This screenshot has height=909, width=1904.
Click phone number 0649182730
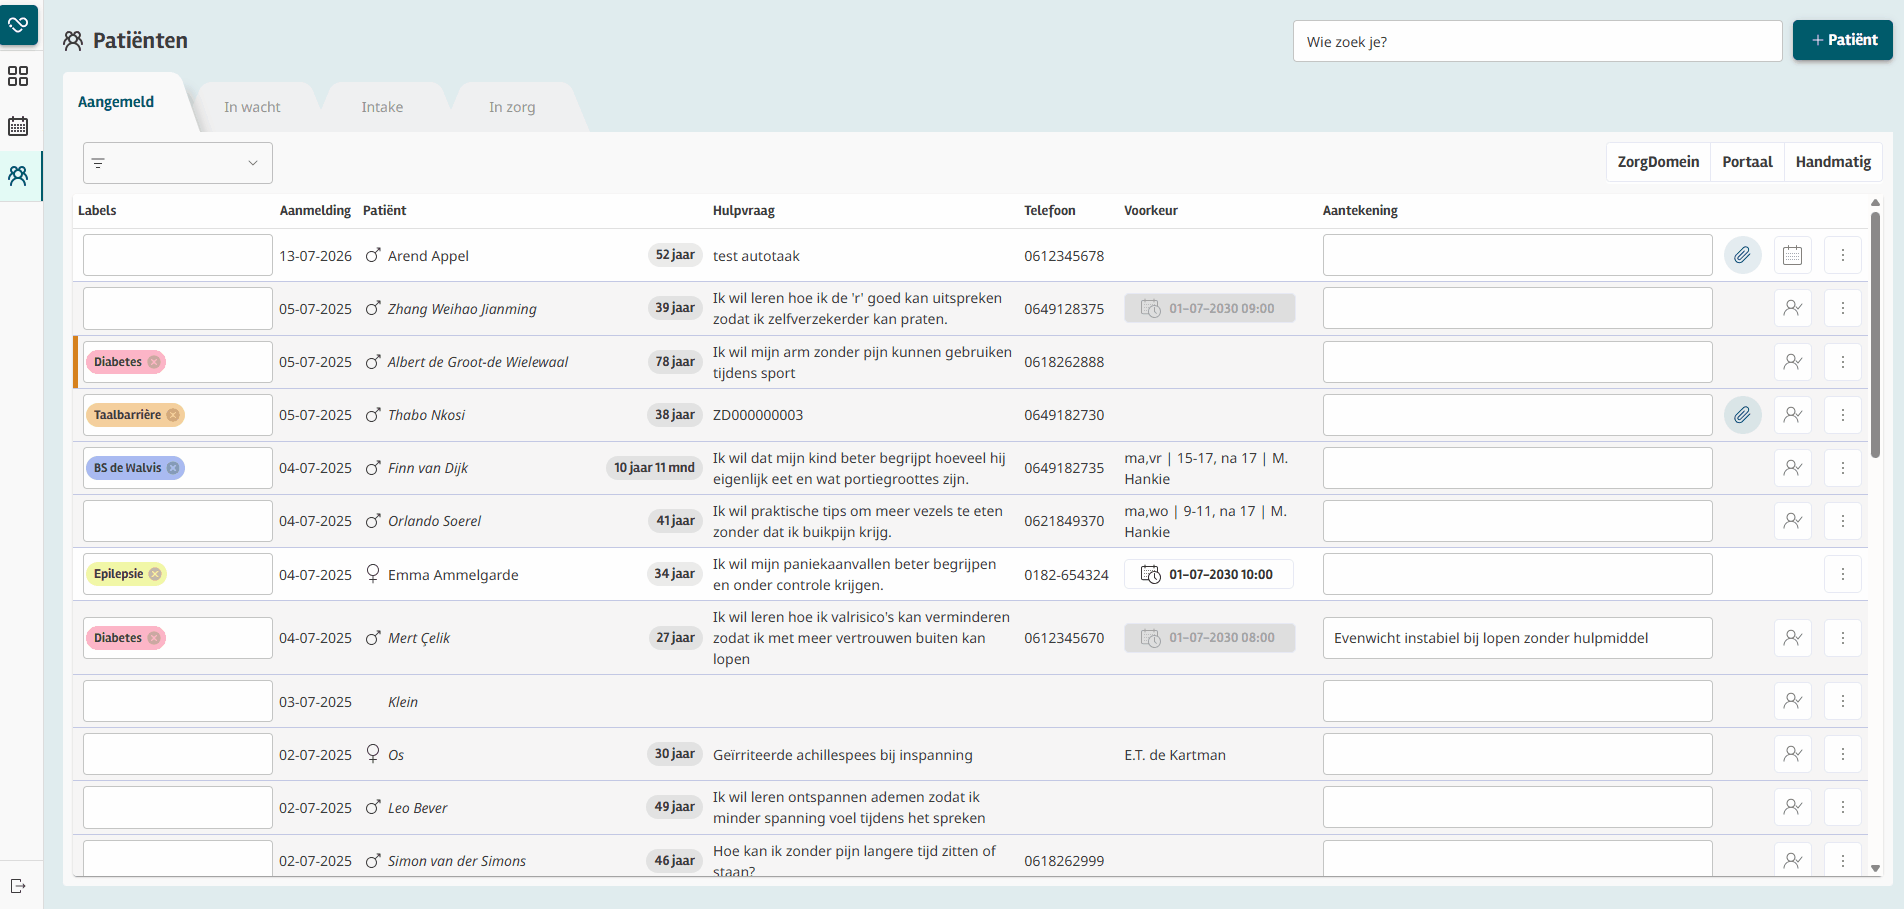pos(1064,415)
